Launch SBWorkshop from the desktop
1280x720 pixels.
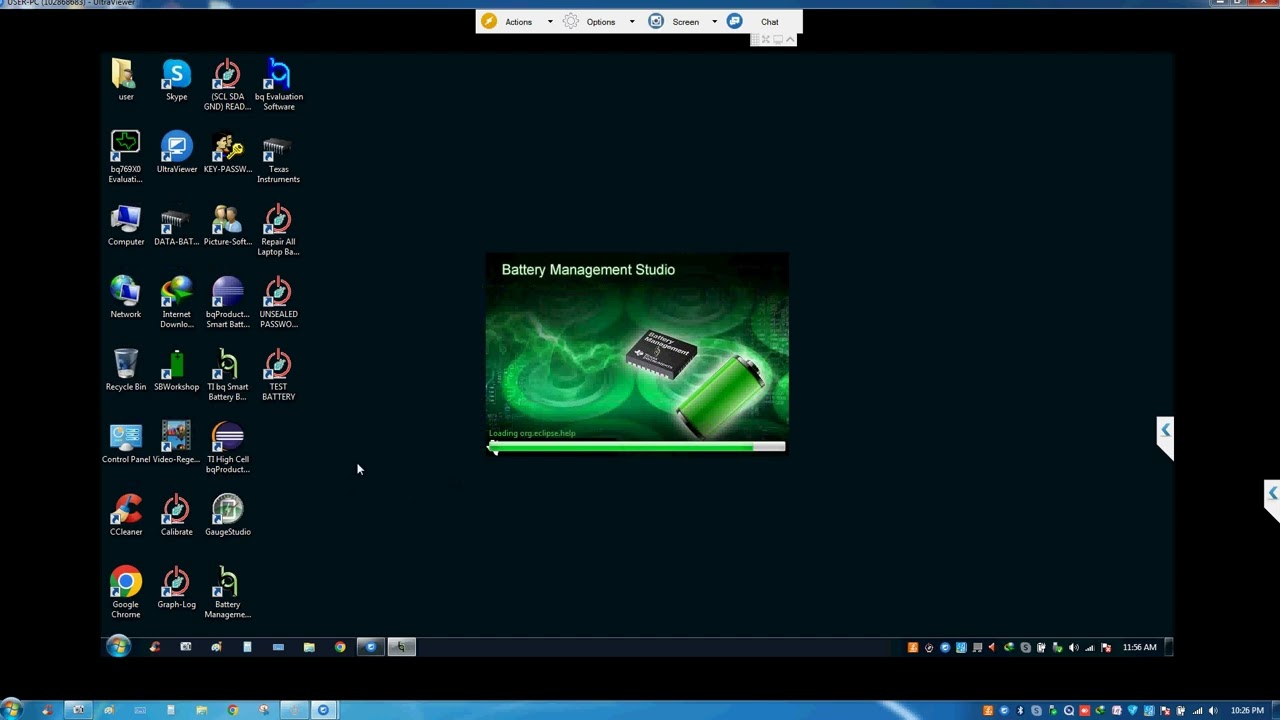pos(176,370)
